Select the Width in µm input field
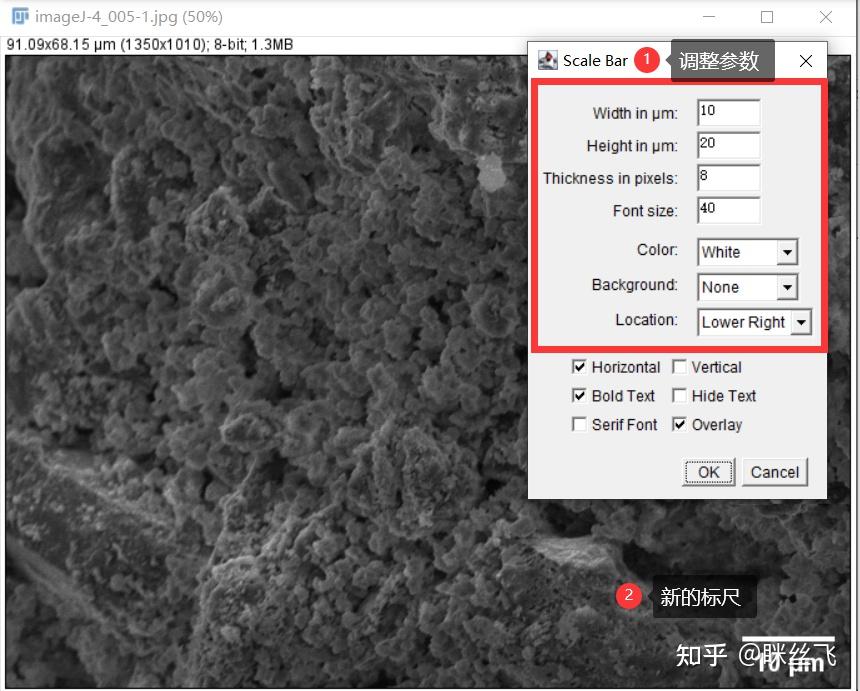Image resolution: width=860 pixels, height=691 pixels. [x=727, y=112]
